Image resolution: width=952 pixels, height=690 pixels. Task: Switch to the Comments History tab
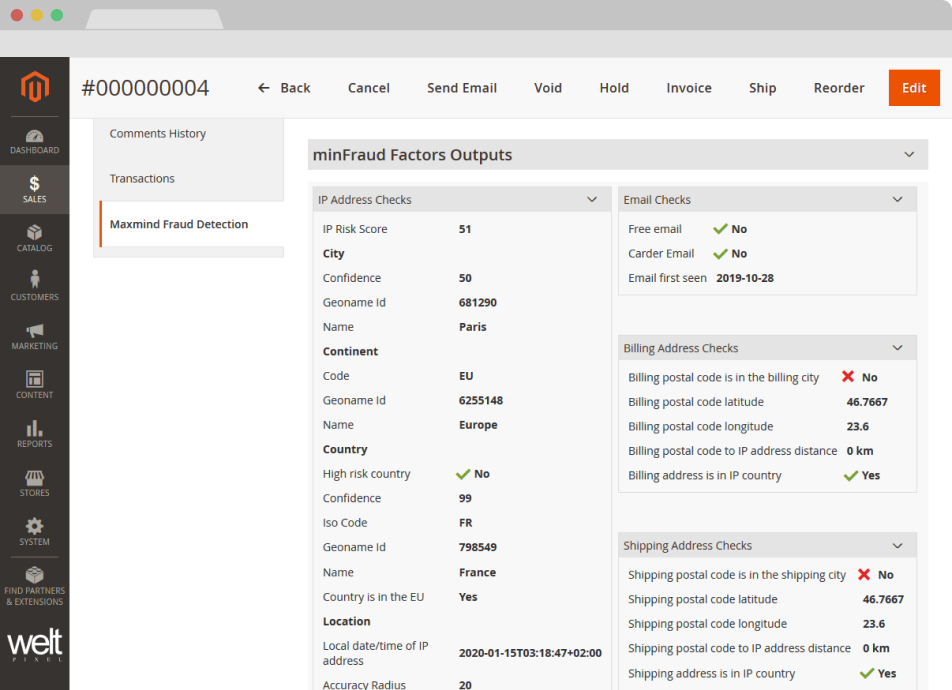coord(158,134)
